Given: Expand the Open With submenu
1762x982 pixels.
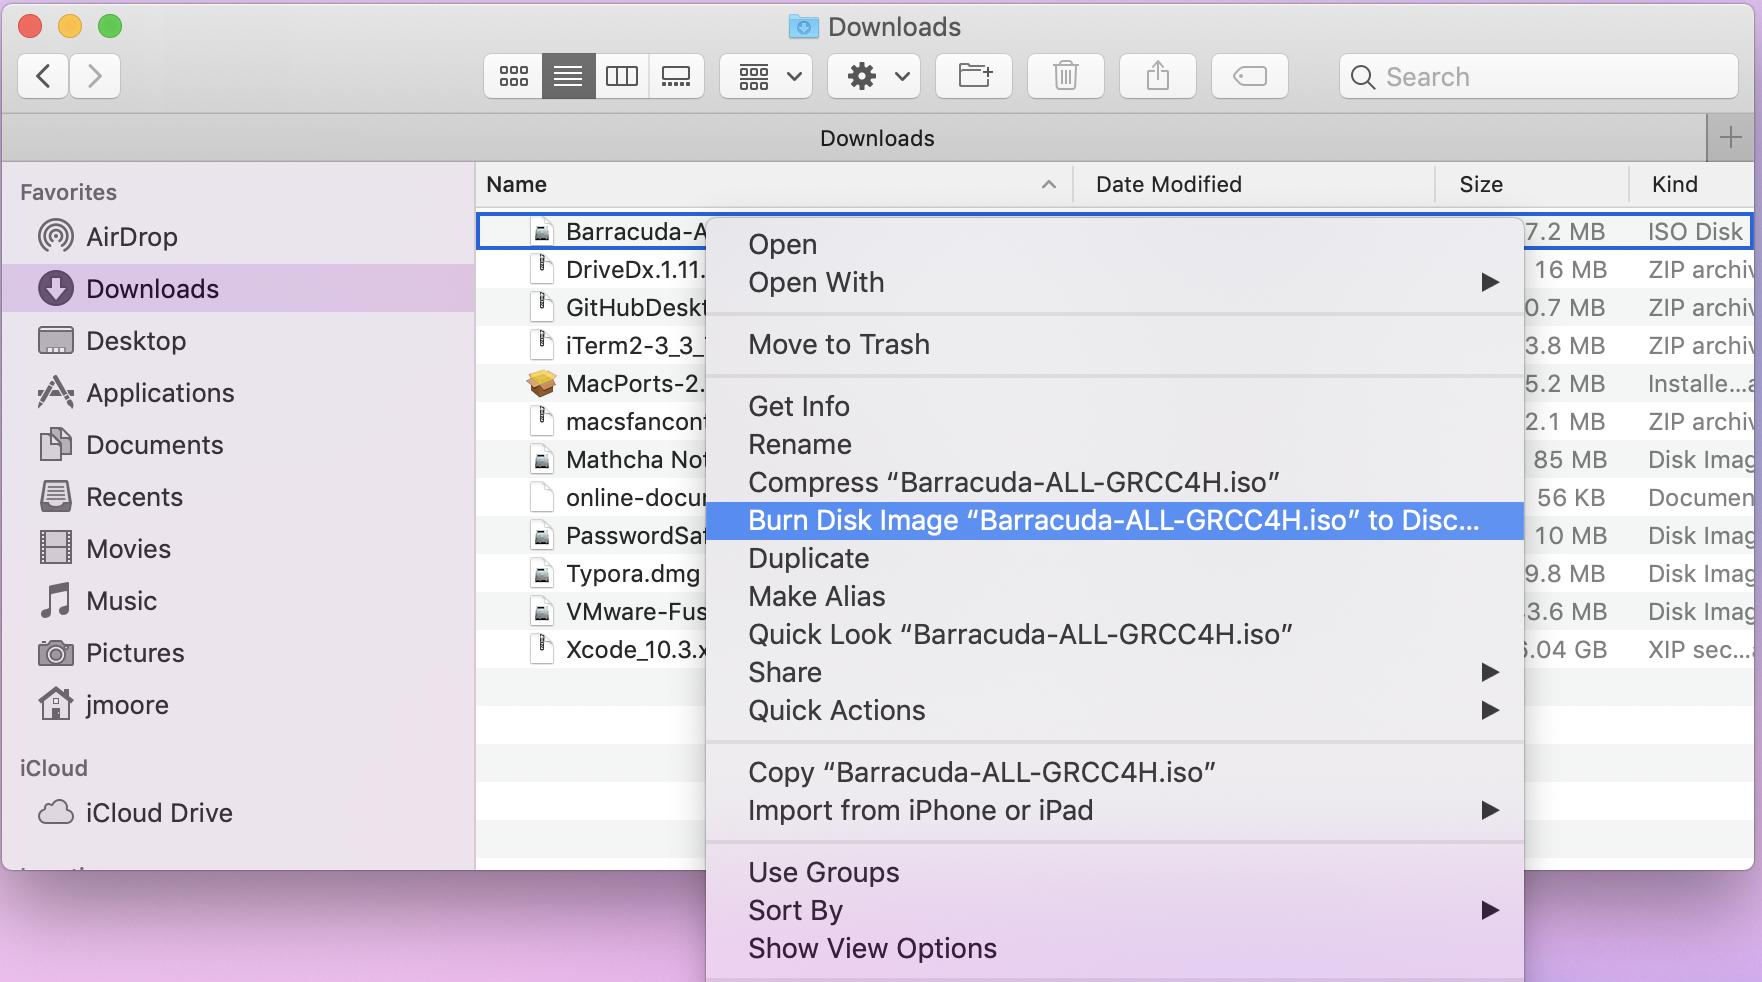Looking at the screenshot, I should coord(1114,283).
